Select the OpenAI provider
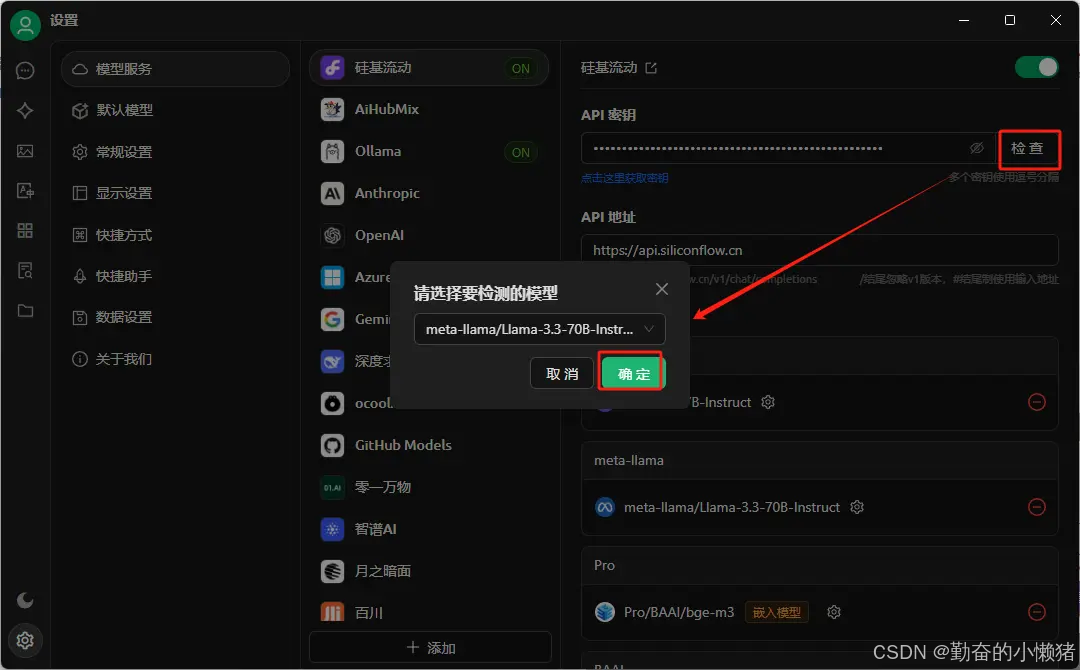The image size is (1080, 670). (428, 235)
